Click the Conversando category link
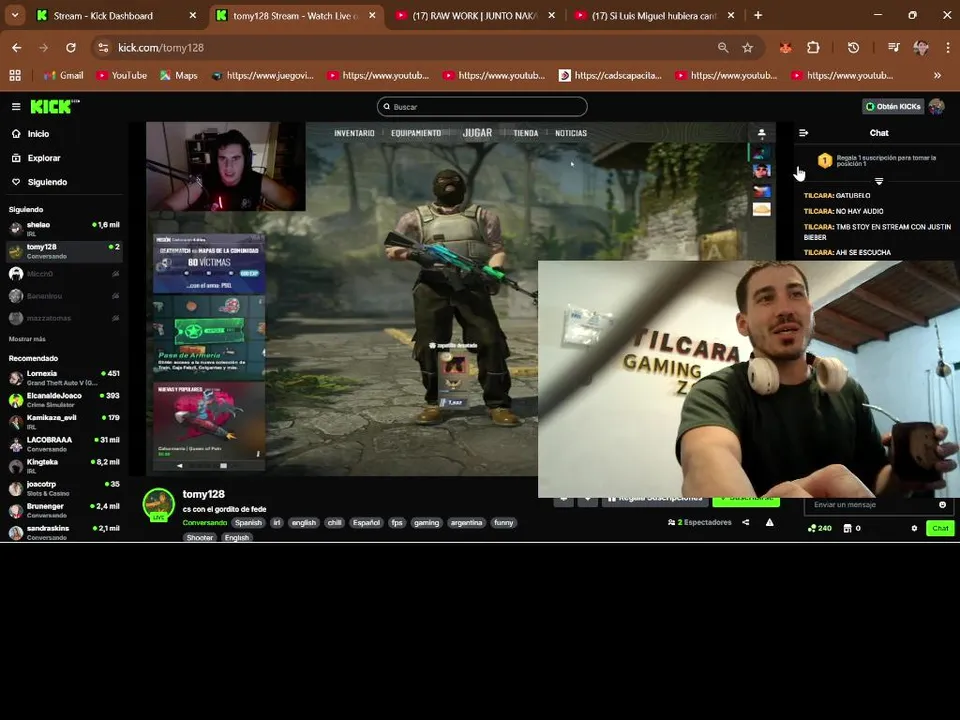The image size is (960, 720). (204, 523)
